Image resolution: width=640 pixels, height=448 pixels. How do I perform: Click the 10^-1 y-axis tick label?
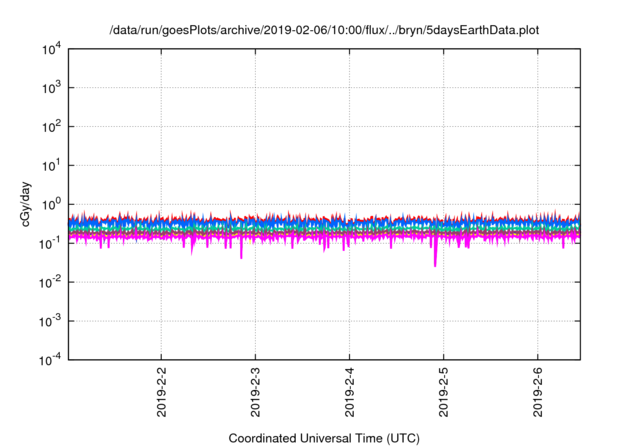click(50, 244)
